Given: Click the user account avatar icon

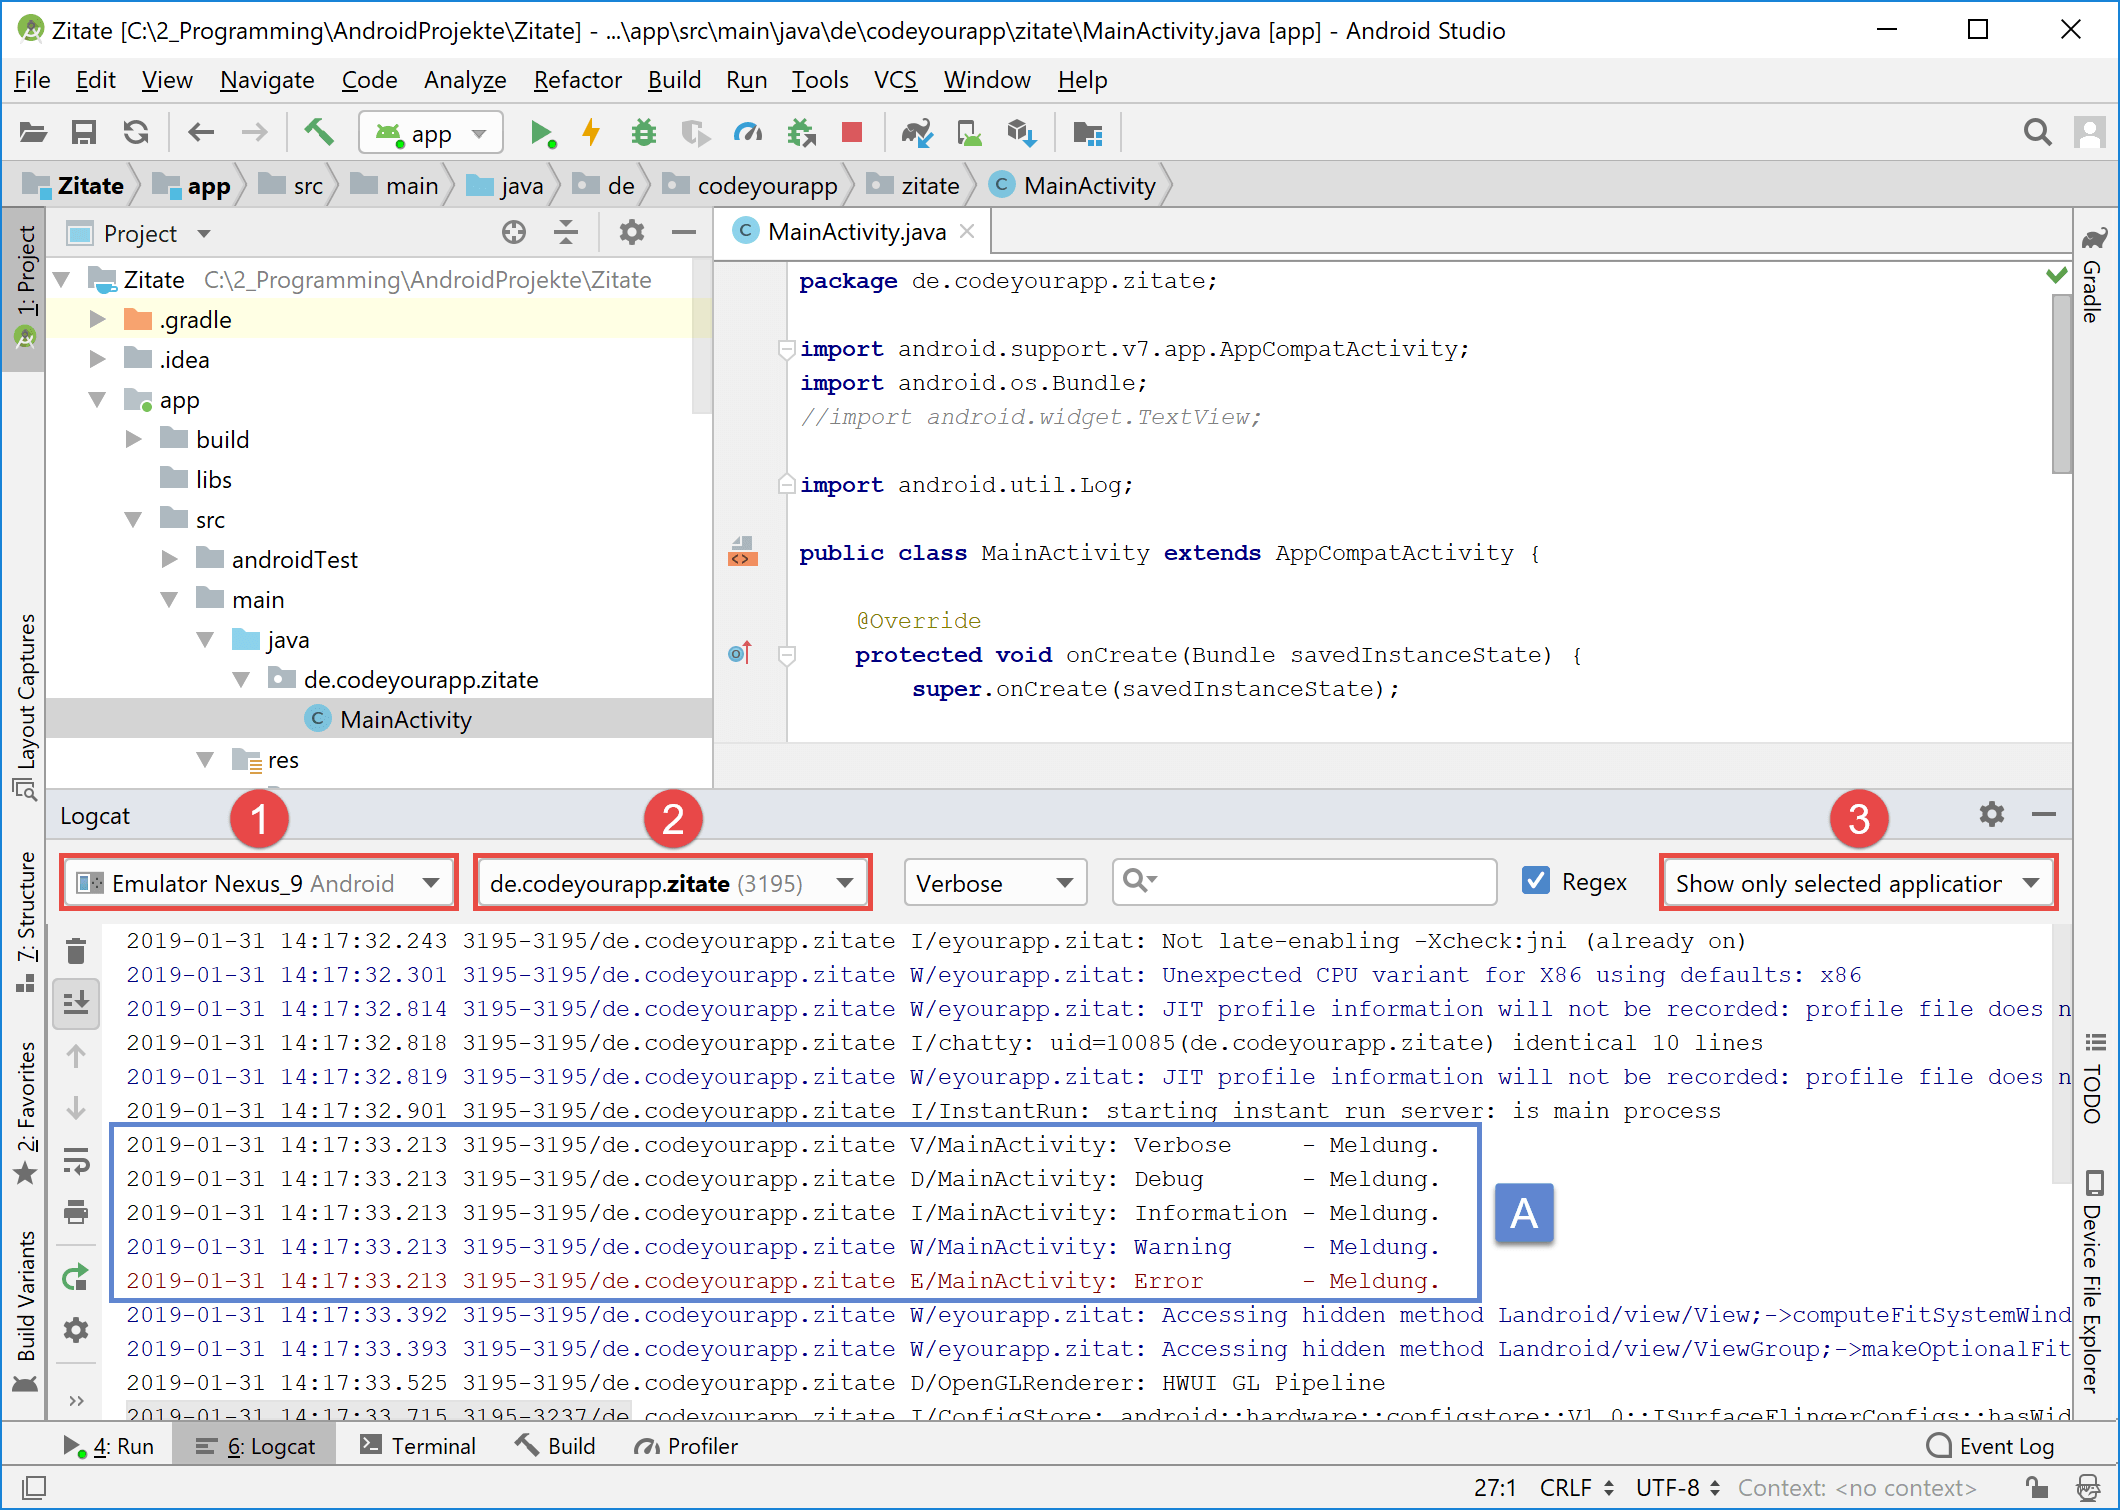Looking at the screenshot, I should coord(2089,132).
